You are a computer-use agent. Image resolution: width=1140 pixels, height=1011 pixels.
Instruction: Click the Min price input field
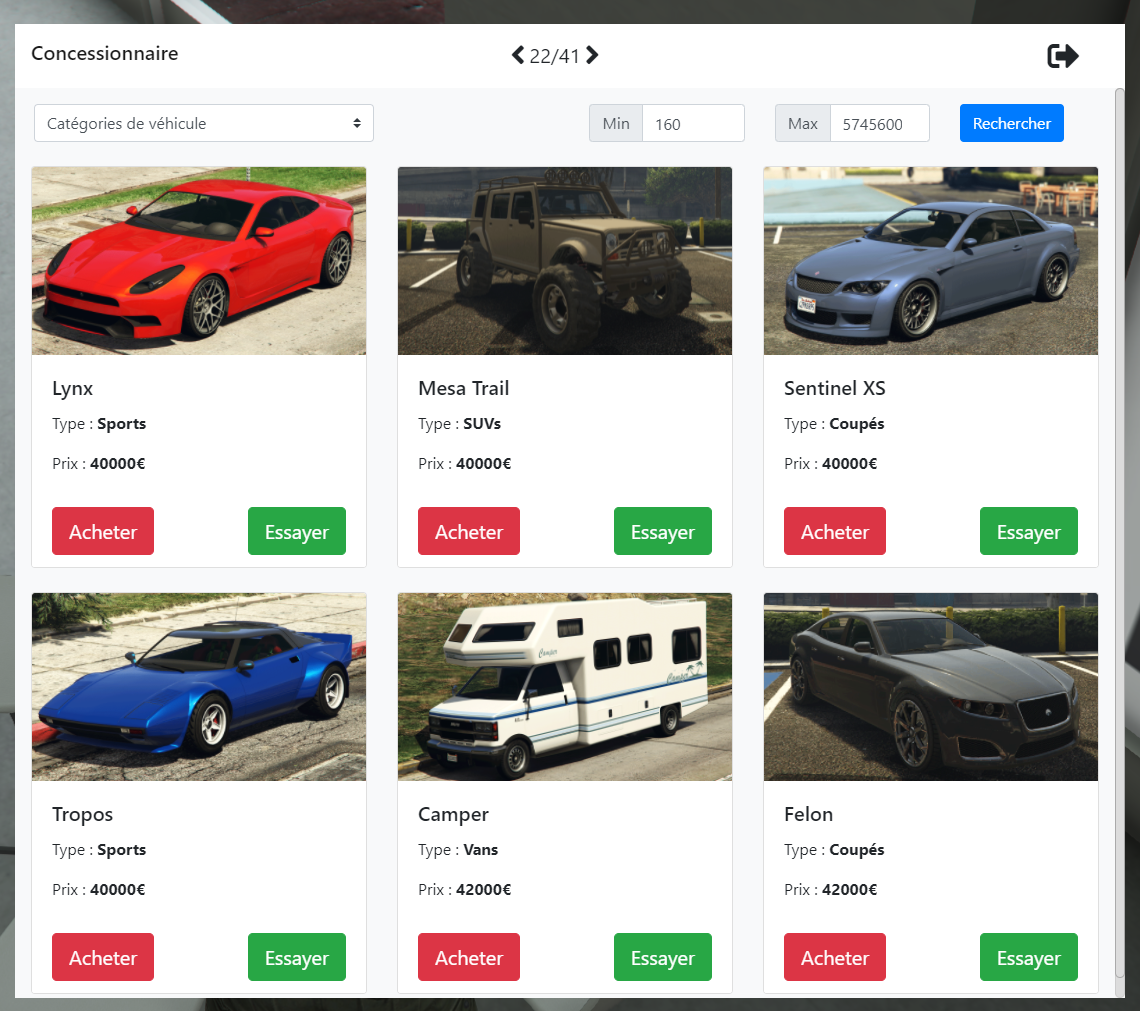tap(693, 123)
